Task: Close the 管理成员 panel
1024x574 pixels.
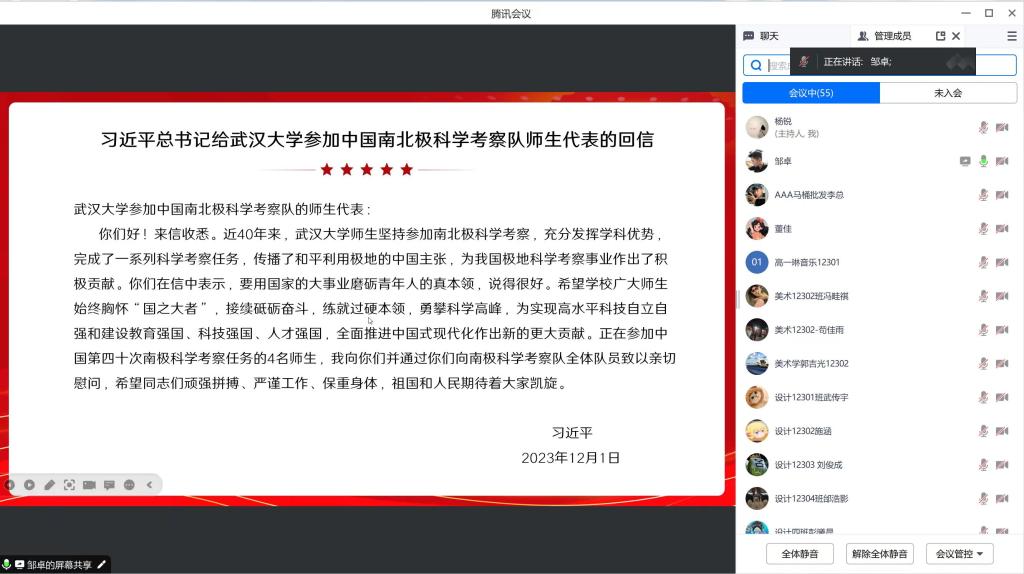Action: (956, 36)
